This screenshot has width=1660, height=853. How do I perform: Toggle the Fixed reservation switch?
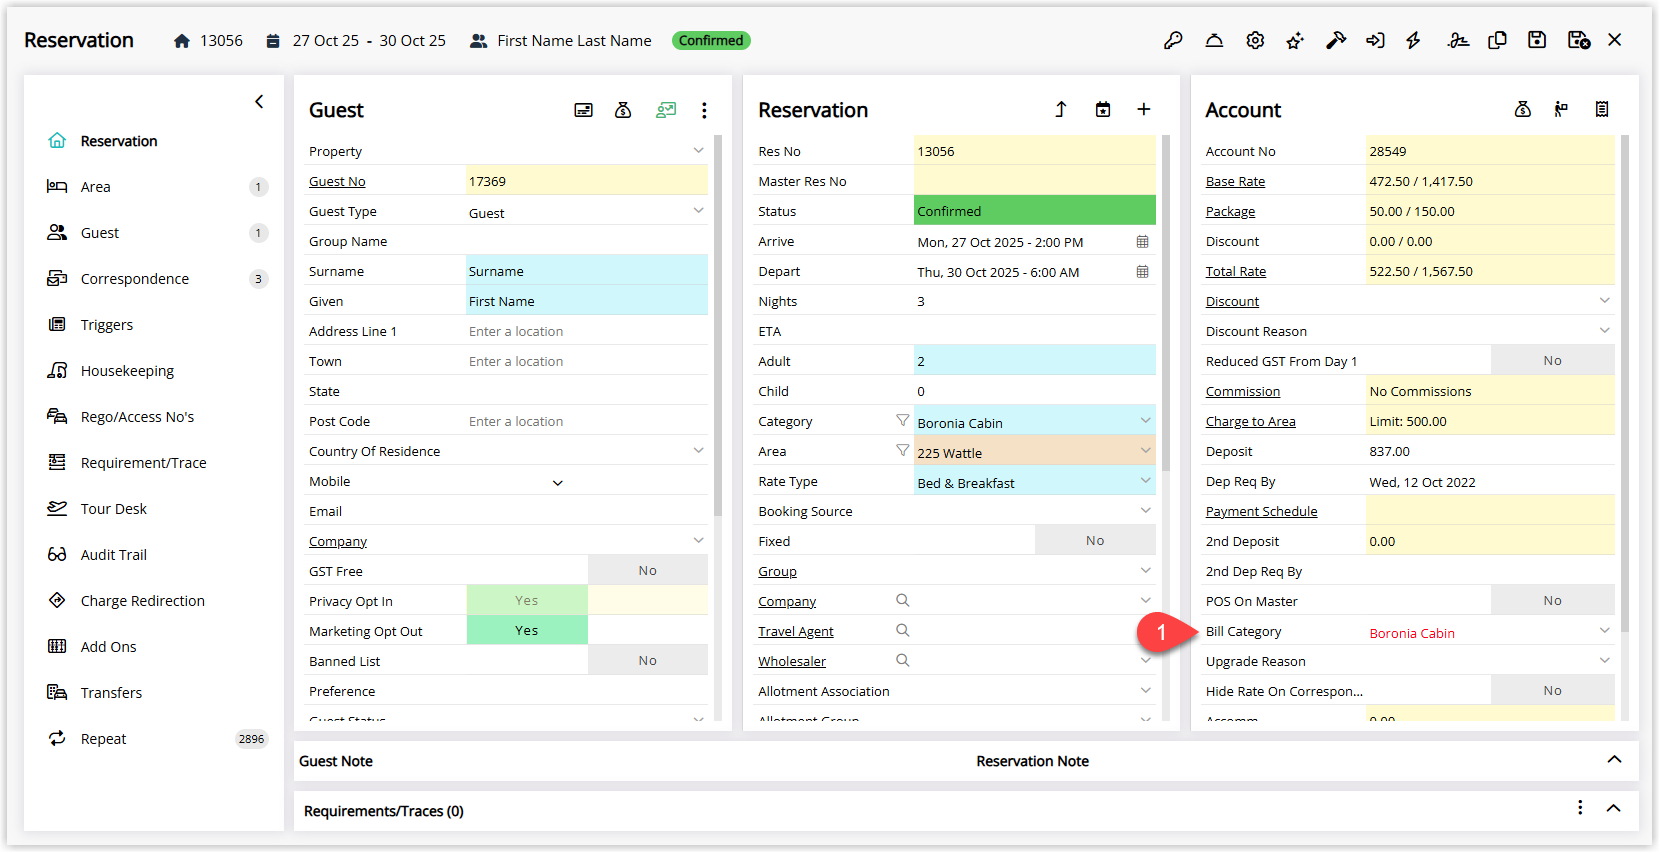1095,540
